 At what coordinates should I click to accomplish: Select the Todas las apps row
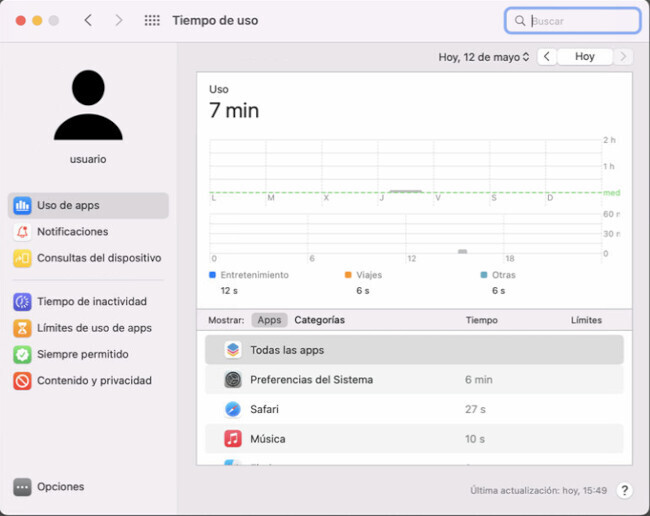tap(414, 350)
